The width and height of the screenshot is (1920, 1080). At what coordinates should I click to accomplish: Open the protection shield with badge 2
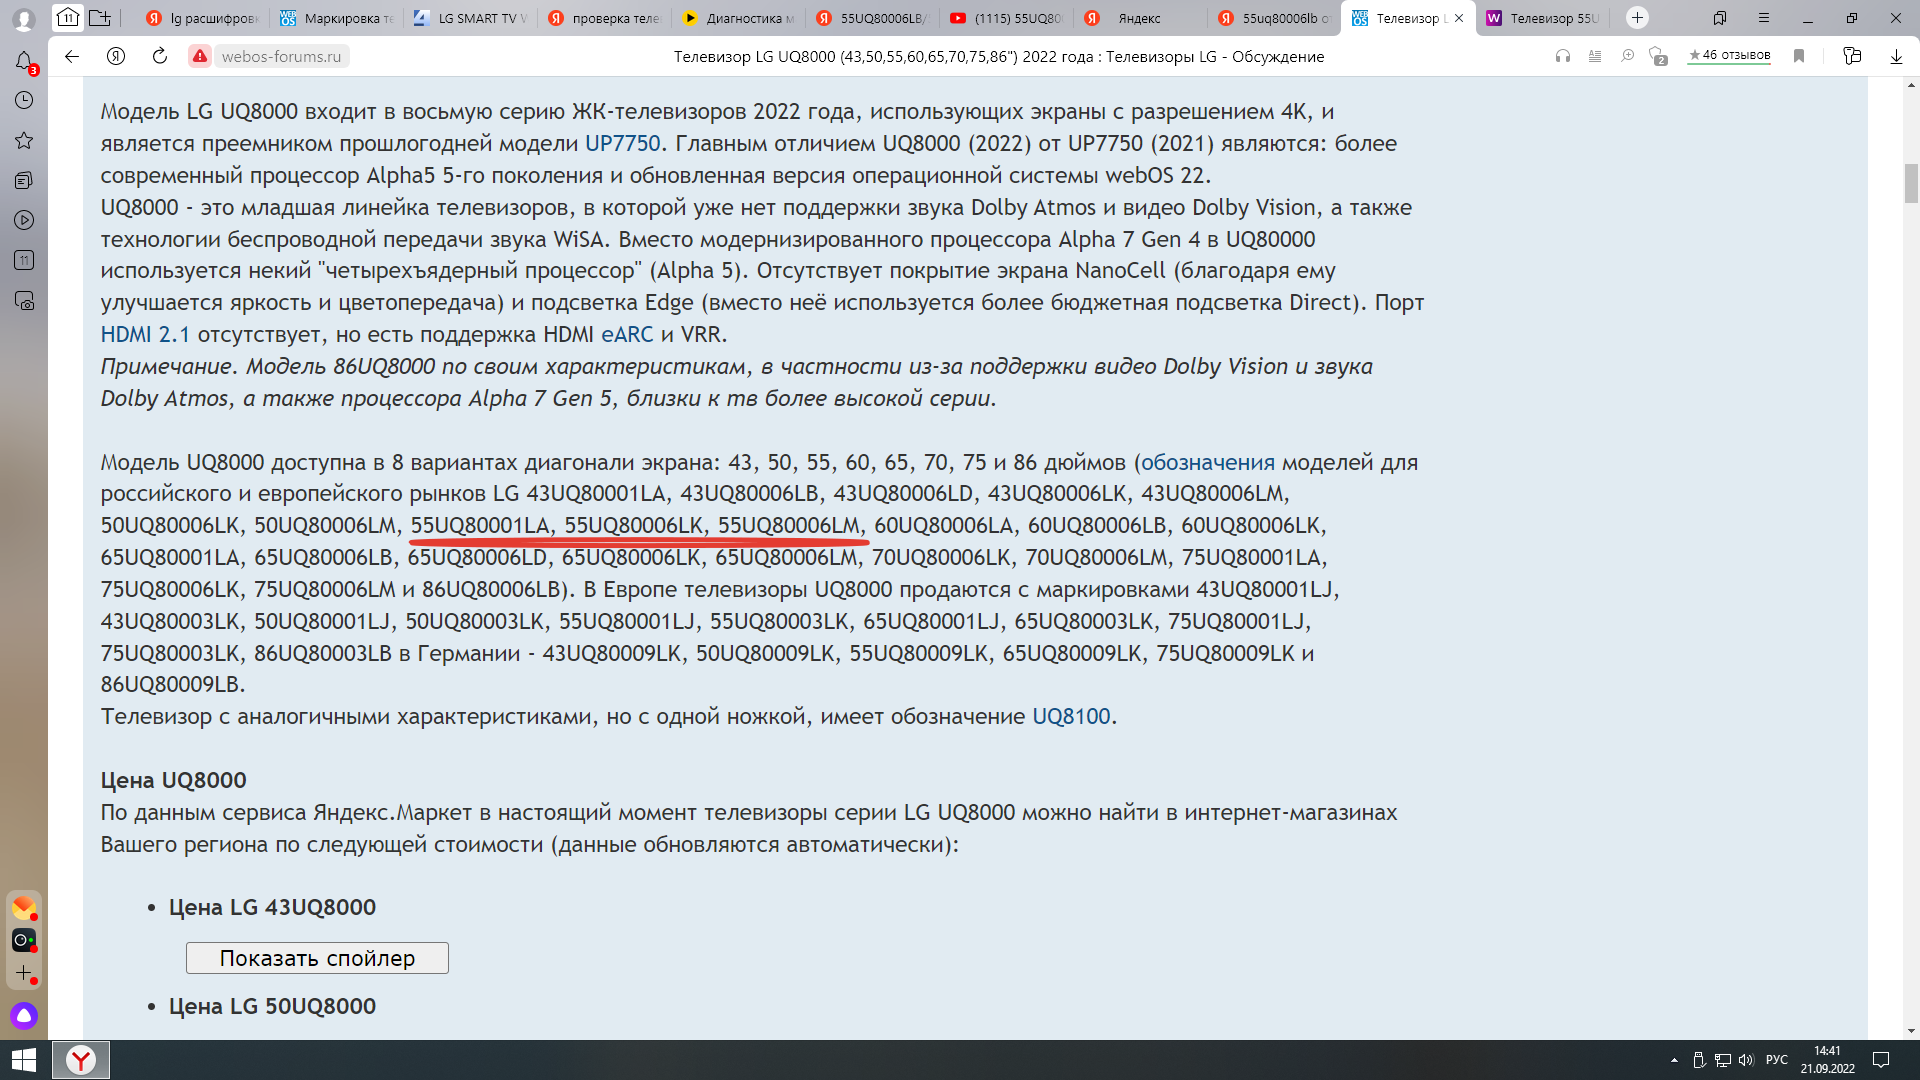1658,56
